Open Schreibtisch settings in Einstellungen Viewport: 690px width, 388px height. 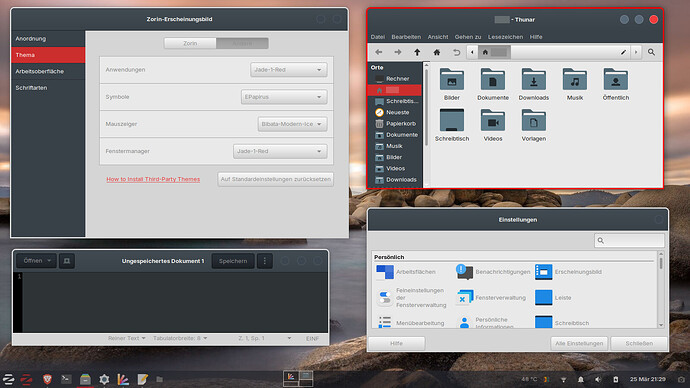562,322
